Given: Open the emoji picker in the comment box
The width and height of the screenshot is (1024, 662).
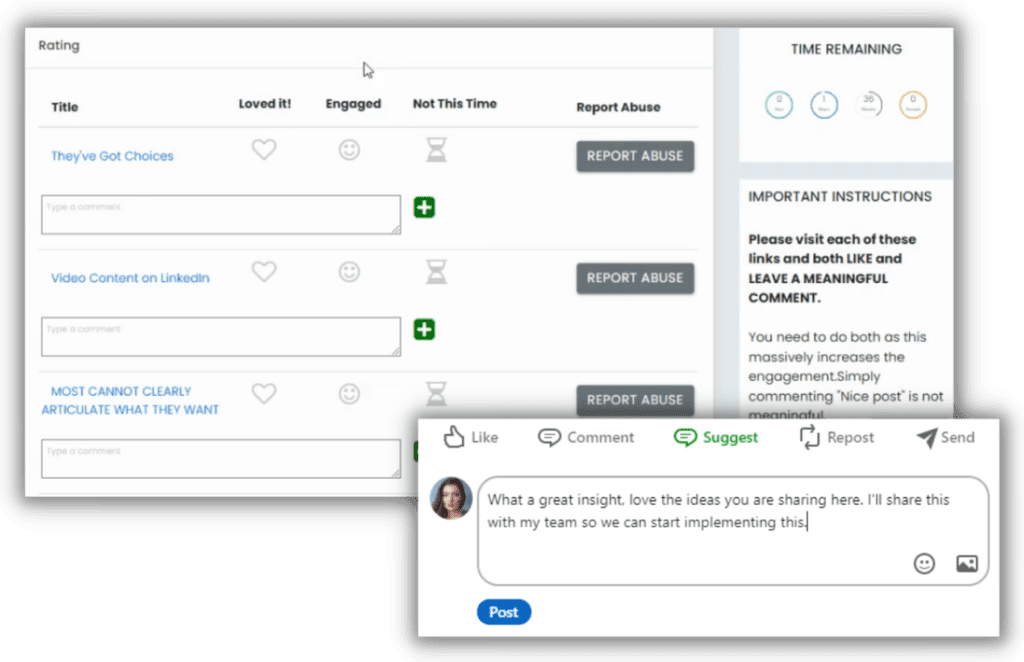Looking at the screenshot, I should point(924,564).
